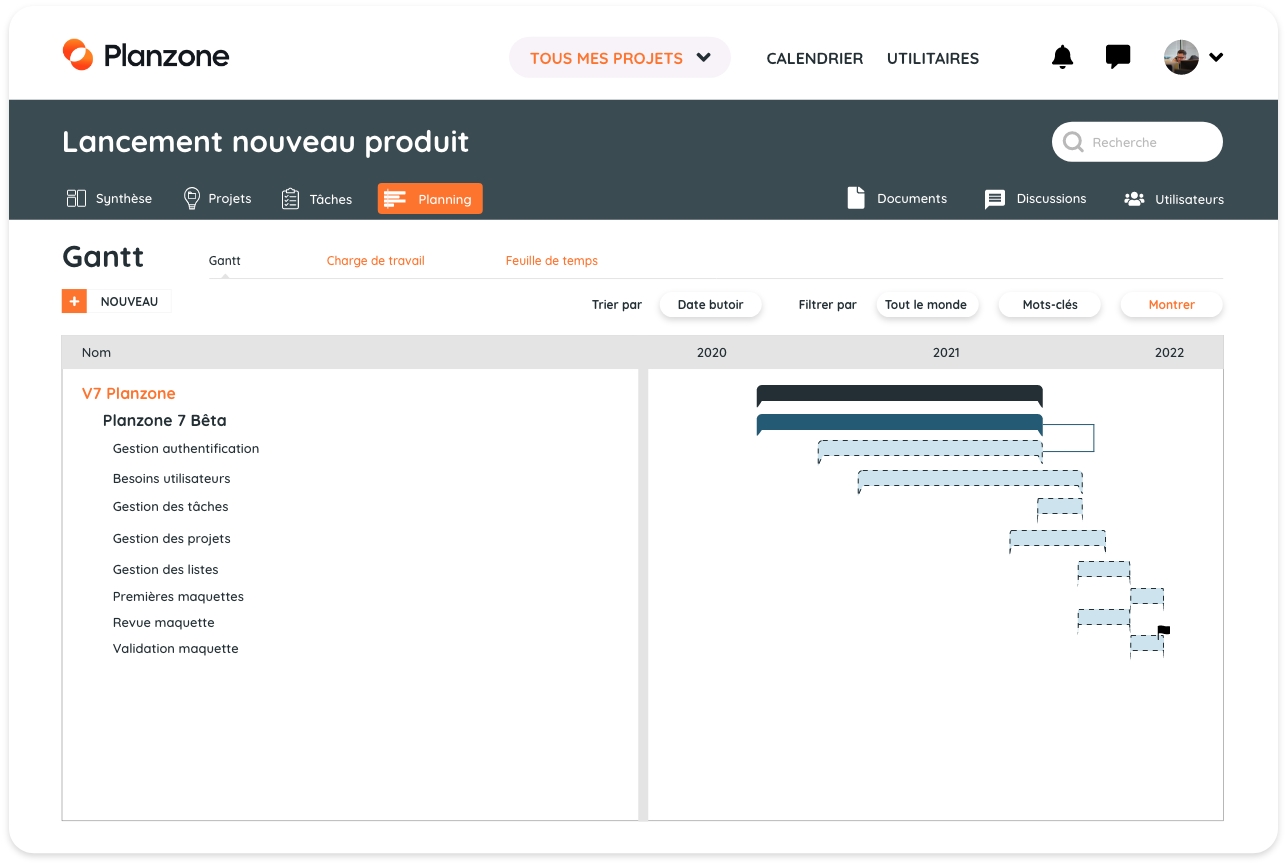Select Gestion des tâches task
Screen dimensions: 1287x866
click(x=170, y=507)
